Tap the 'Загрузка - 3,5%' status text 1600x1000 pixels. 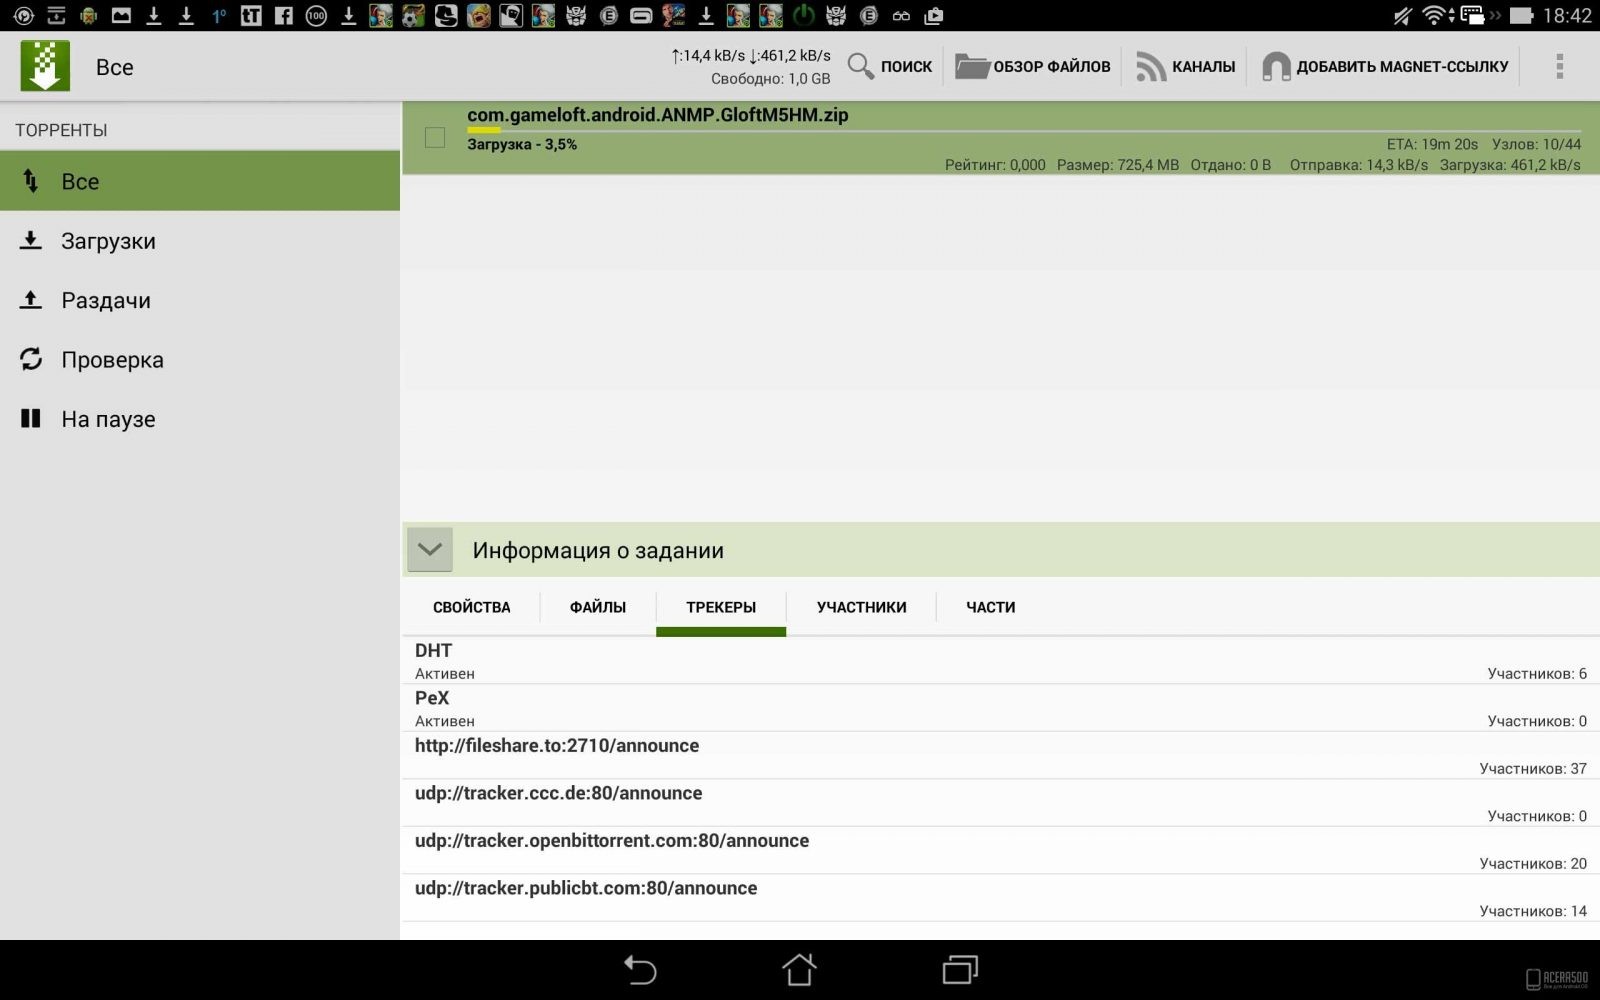(x=522, y=144)
